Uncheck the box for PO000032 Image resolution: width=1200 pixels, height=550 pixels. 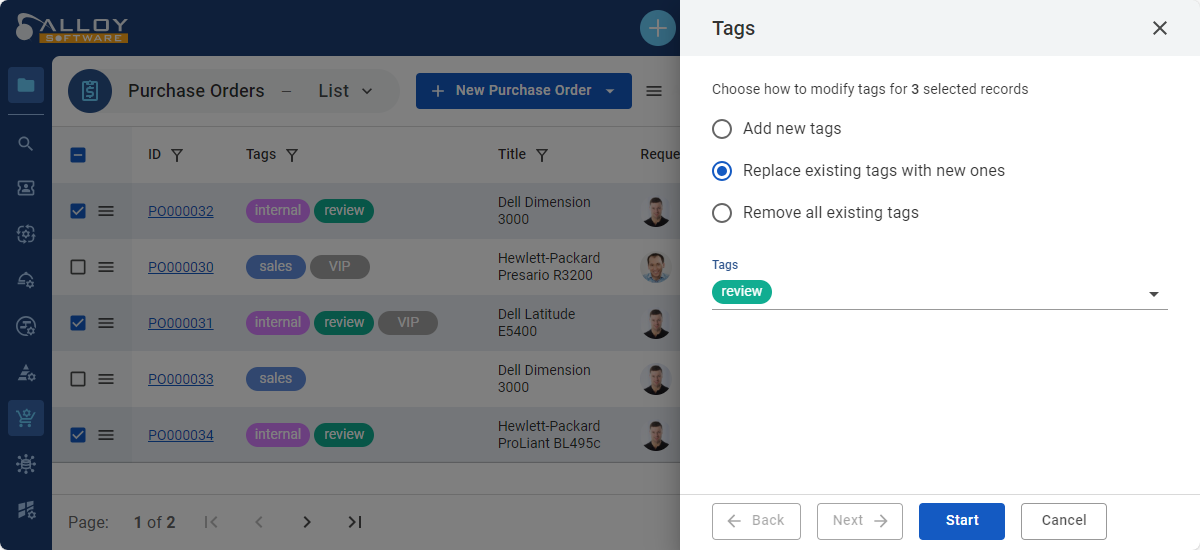coord(78,211)
